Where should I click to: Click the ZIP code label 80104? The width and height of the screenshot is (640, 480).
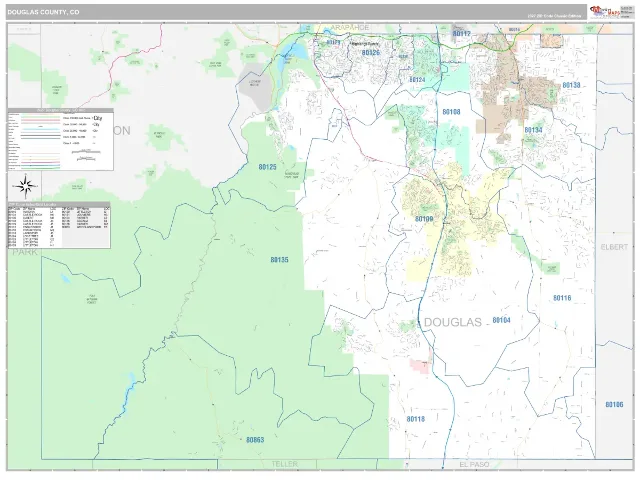click(x=502, y=320)
